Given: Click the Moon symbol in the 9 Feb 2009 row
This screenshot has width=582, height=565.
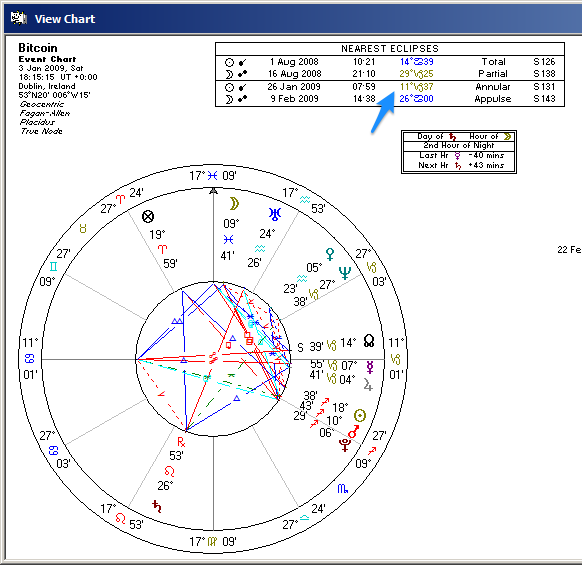Looking at the screenshot, I should [229, 99].
